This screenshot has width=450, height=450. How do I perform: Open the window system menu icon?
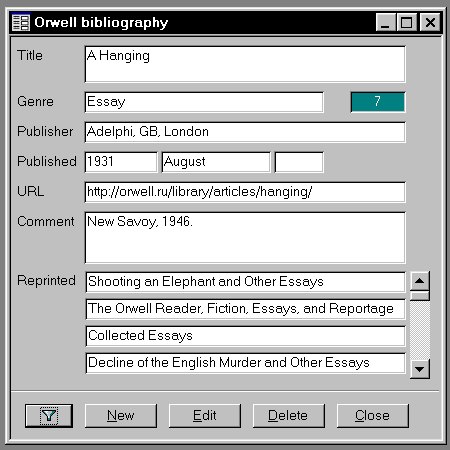click(x=21, y=23)
